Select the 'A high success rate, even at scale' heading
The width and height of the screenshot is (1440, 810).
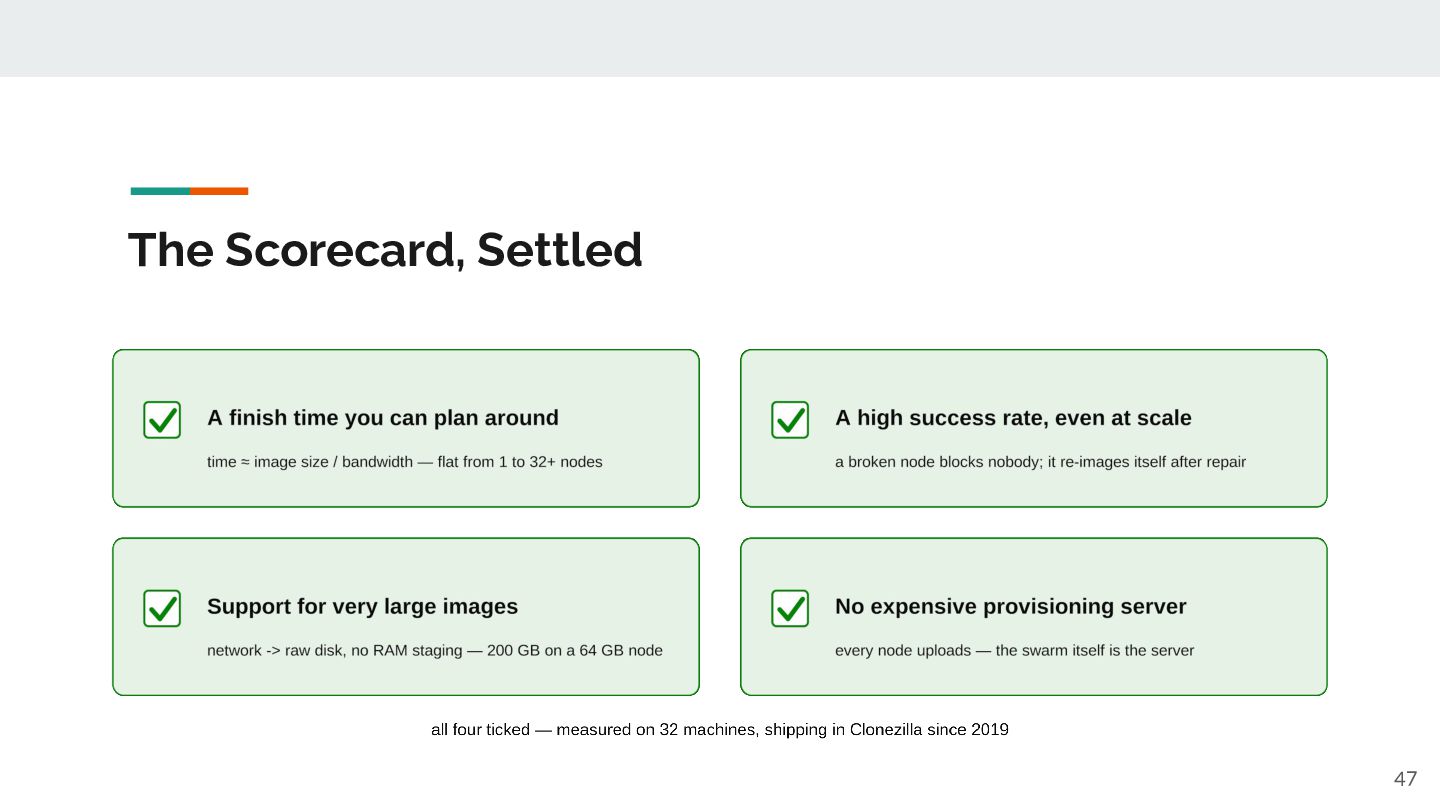pyautogui.click(x=1013, y=418)
